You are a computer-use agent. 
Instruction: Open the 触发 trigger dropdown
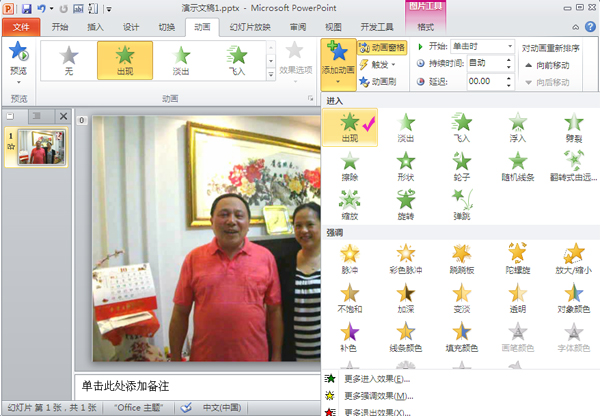tap(378, 65)
